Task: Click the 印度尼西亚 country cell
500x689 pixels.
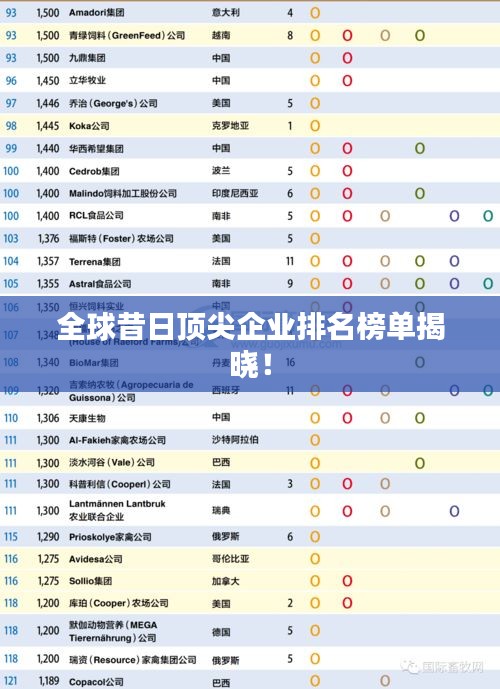Action: pos(235,193)
